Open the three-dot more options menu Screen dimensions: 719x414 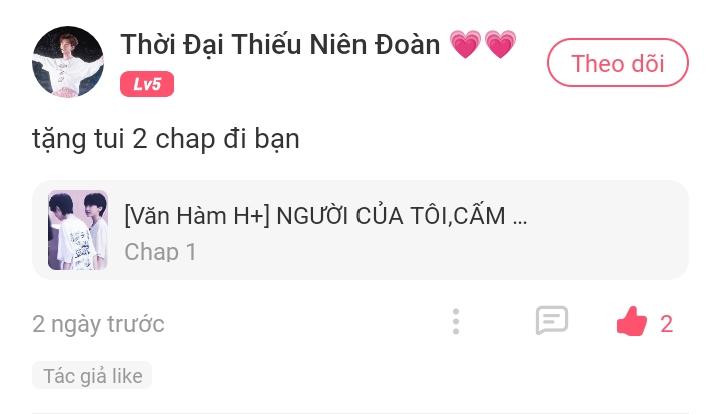tap(456, 321)
